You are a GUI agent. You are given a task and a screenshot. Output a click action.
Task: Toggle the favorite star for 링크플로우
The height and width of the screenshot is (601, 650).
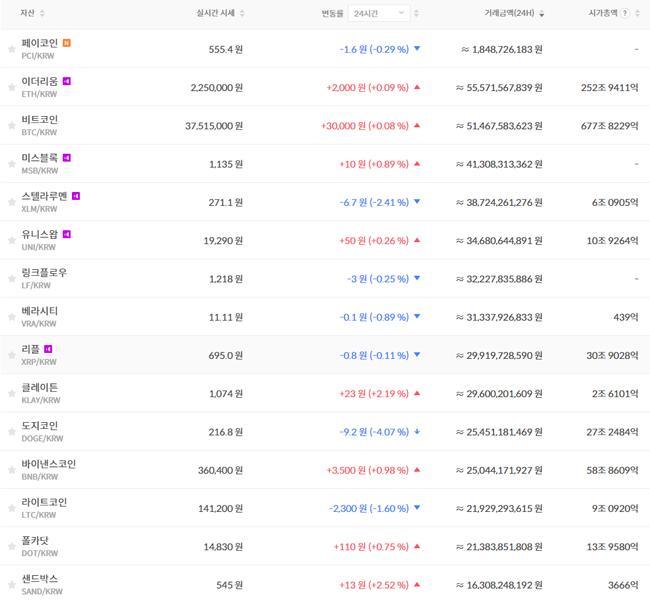pos(12,279)
